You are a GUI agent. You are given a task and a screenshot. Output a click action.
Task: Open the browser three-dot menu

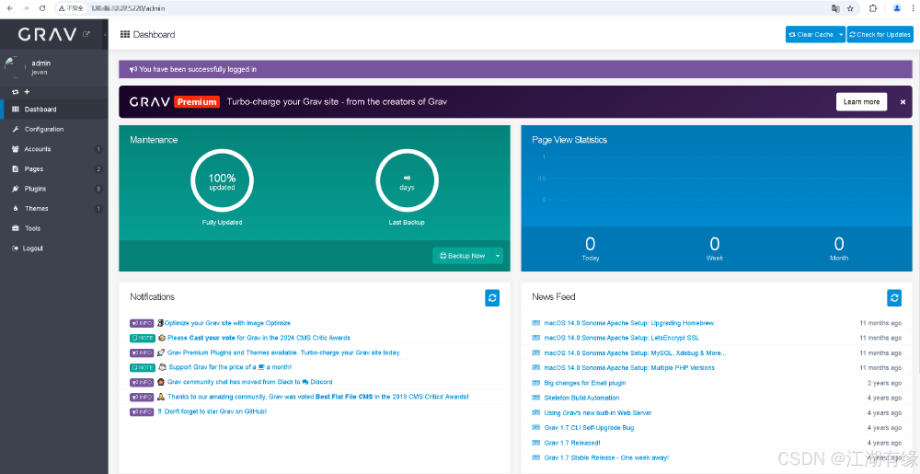point(913,8)
